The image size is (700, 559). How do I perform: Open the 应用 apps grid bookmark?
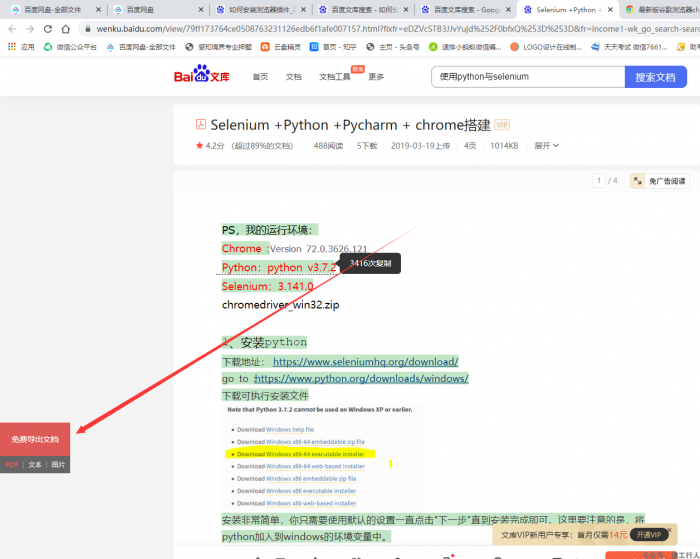click(x=21, y=46)
